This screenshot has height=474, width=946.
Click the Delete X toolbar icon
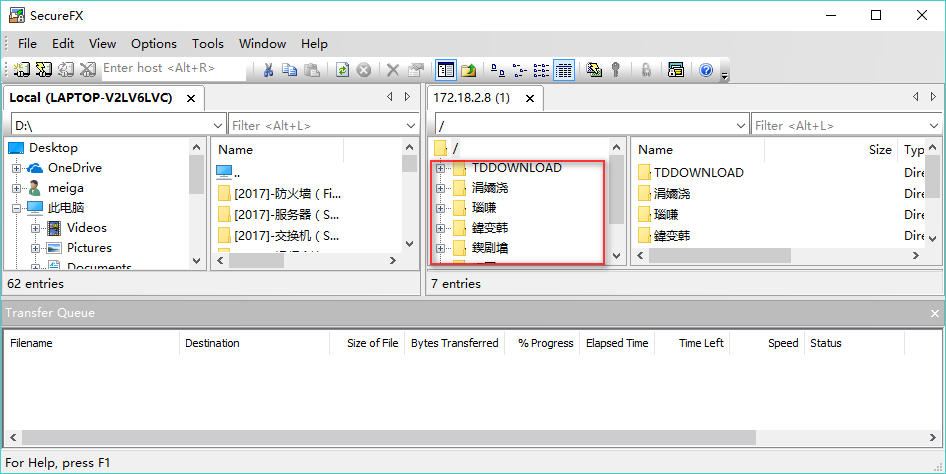tap(393, 70)
